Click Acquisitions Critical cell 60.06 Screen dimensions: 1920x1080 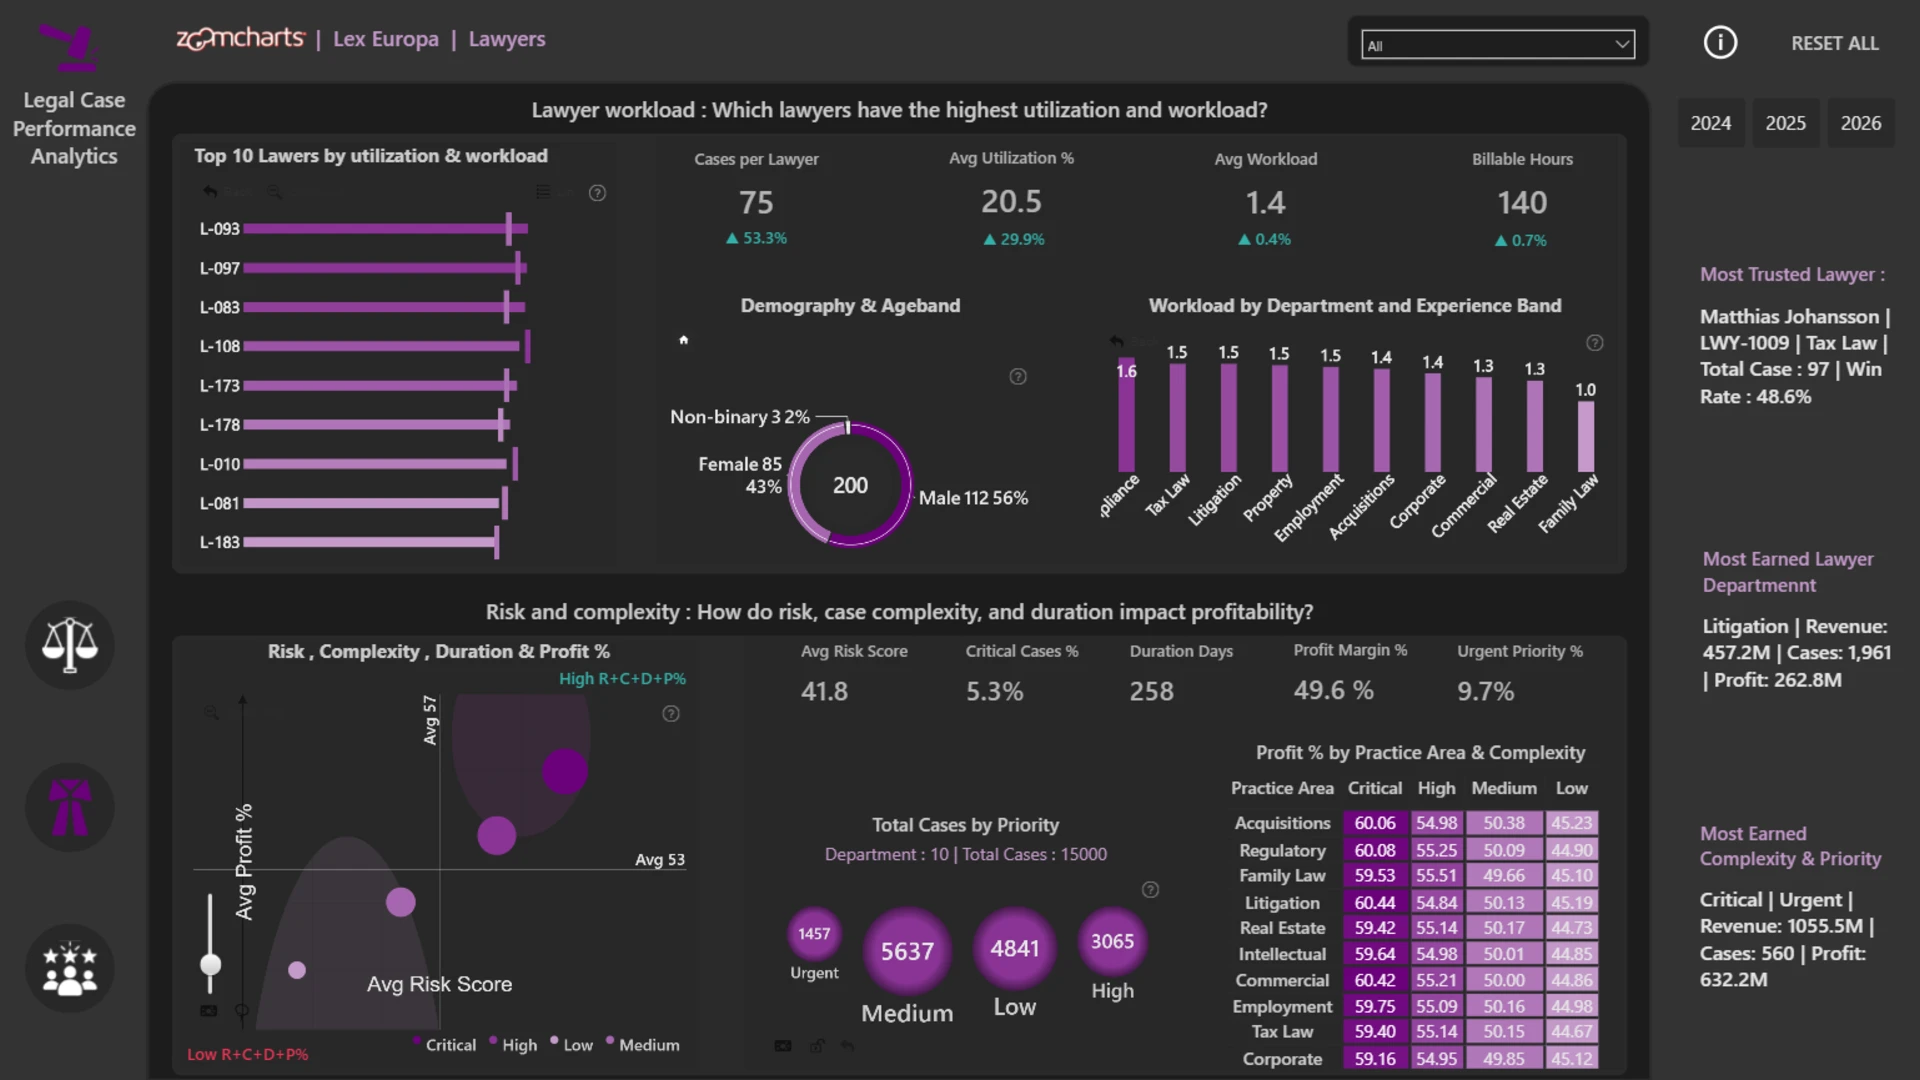point(1375,823)
